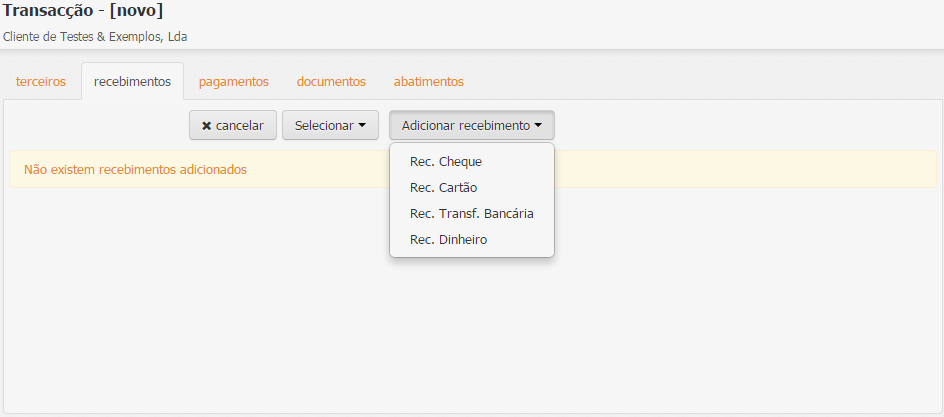Select the recebimentos tab

(132, 82)
